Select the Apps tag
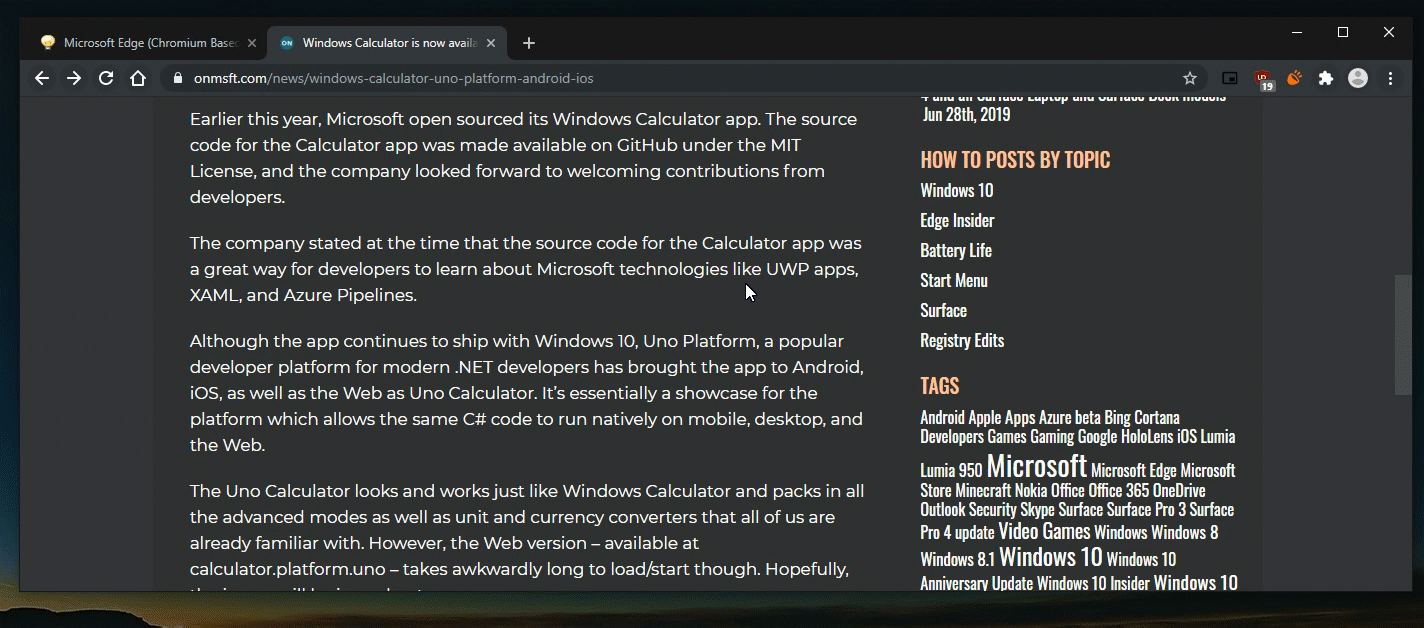Viewport: 1424px width, 628px height. [1020, 417]
